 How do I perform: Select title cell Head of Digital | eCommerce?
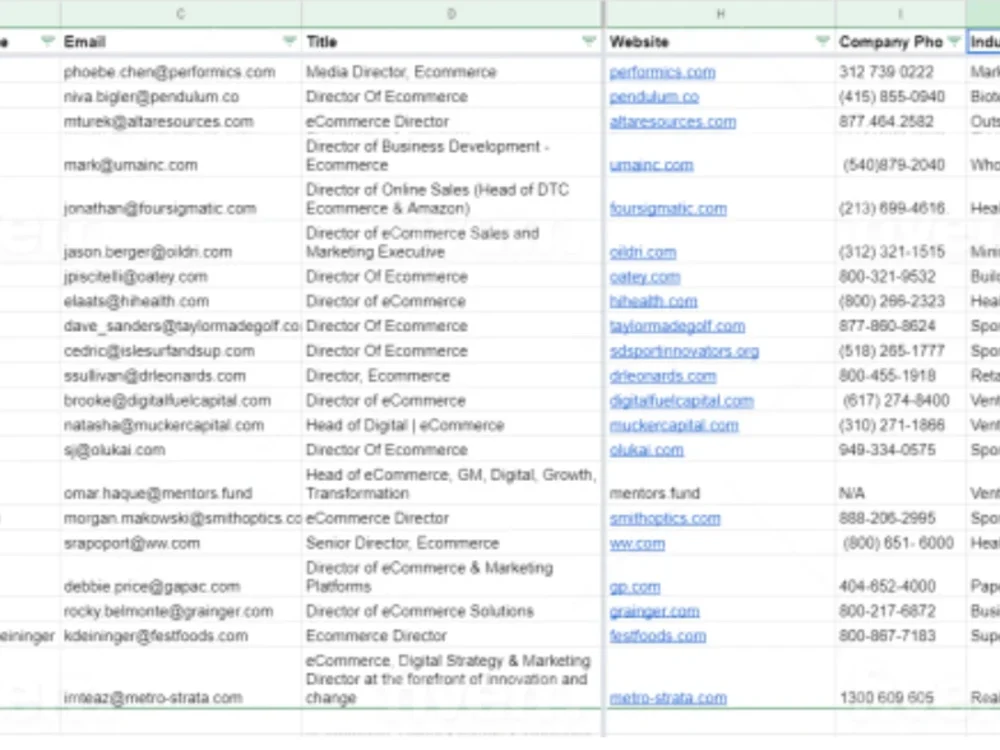tap(452, 425)
